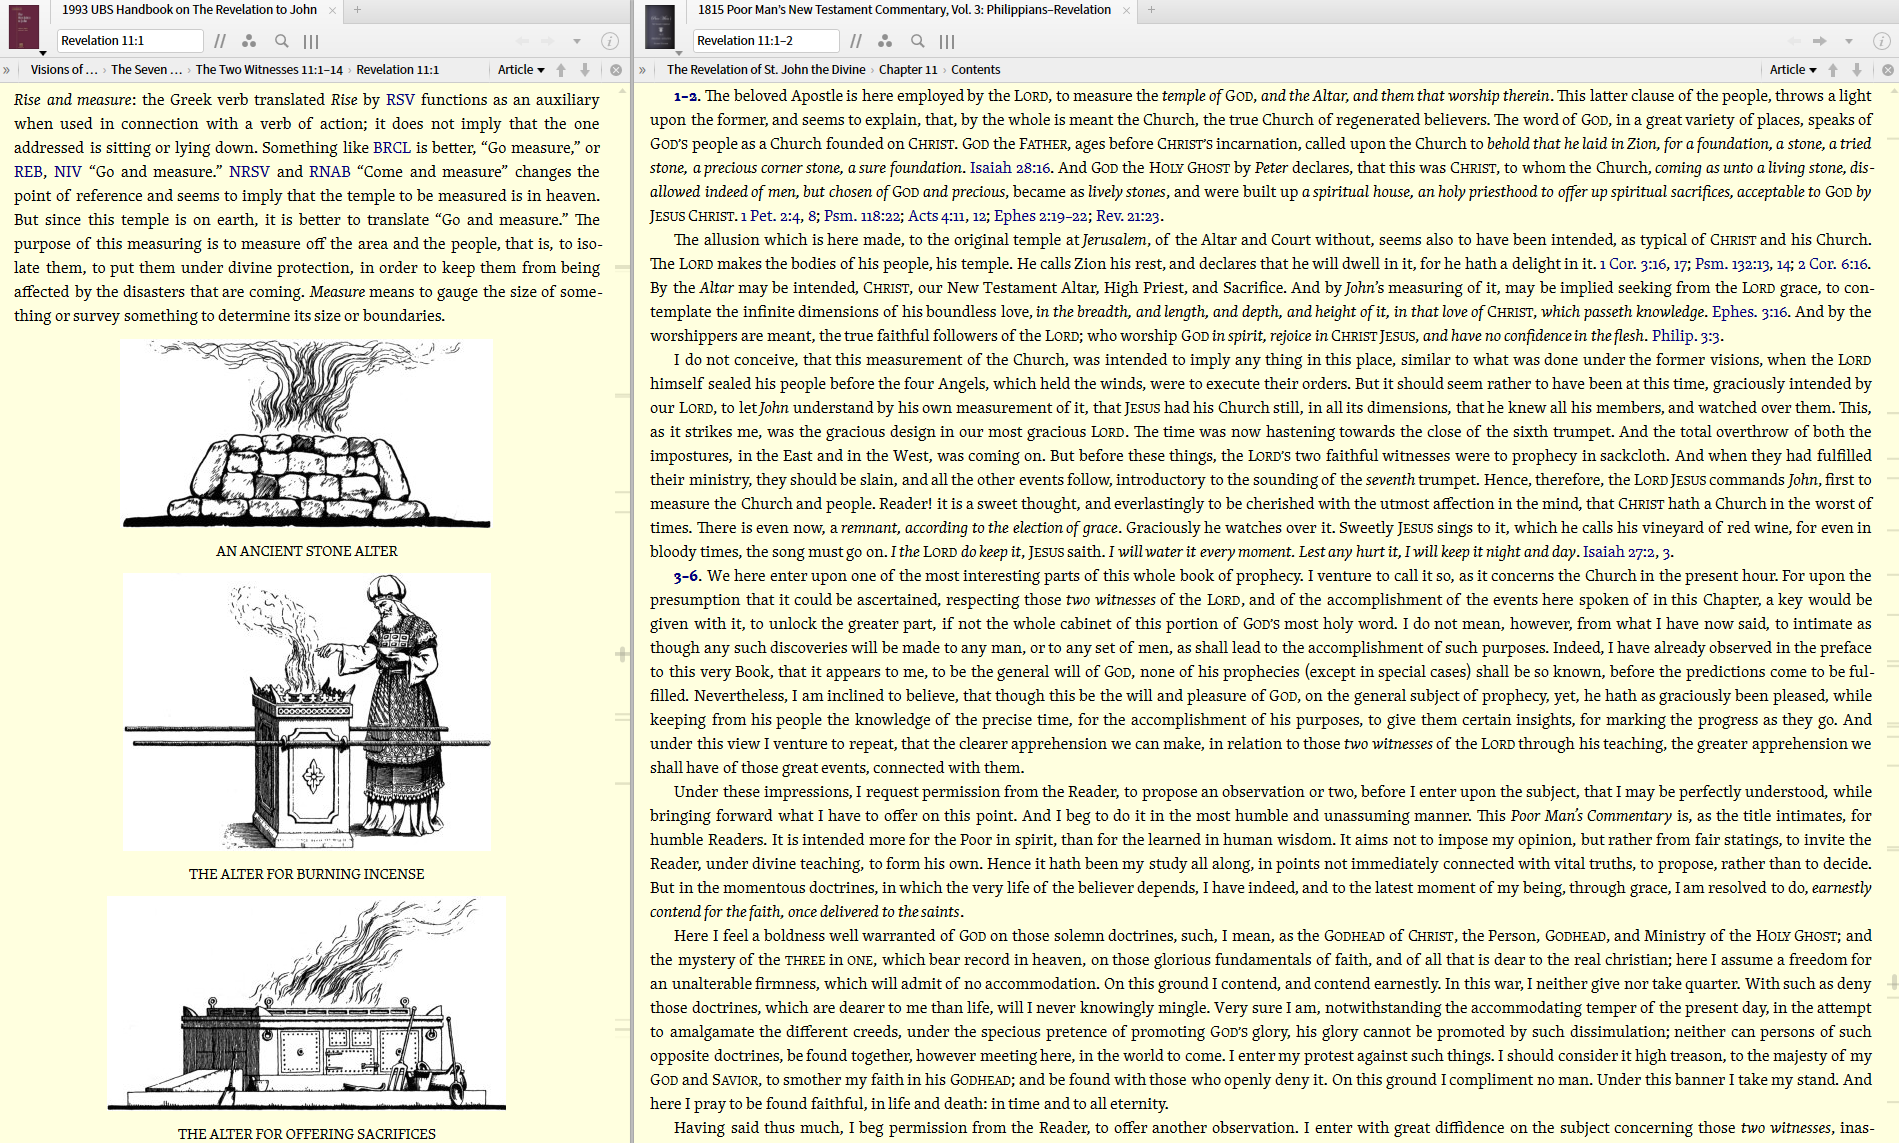The width and height of the screenshot is (1899, 1143).
Task: Open info panel for Poor Man's Commentary
Action: click(x=1881, y=41)
